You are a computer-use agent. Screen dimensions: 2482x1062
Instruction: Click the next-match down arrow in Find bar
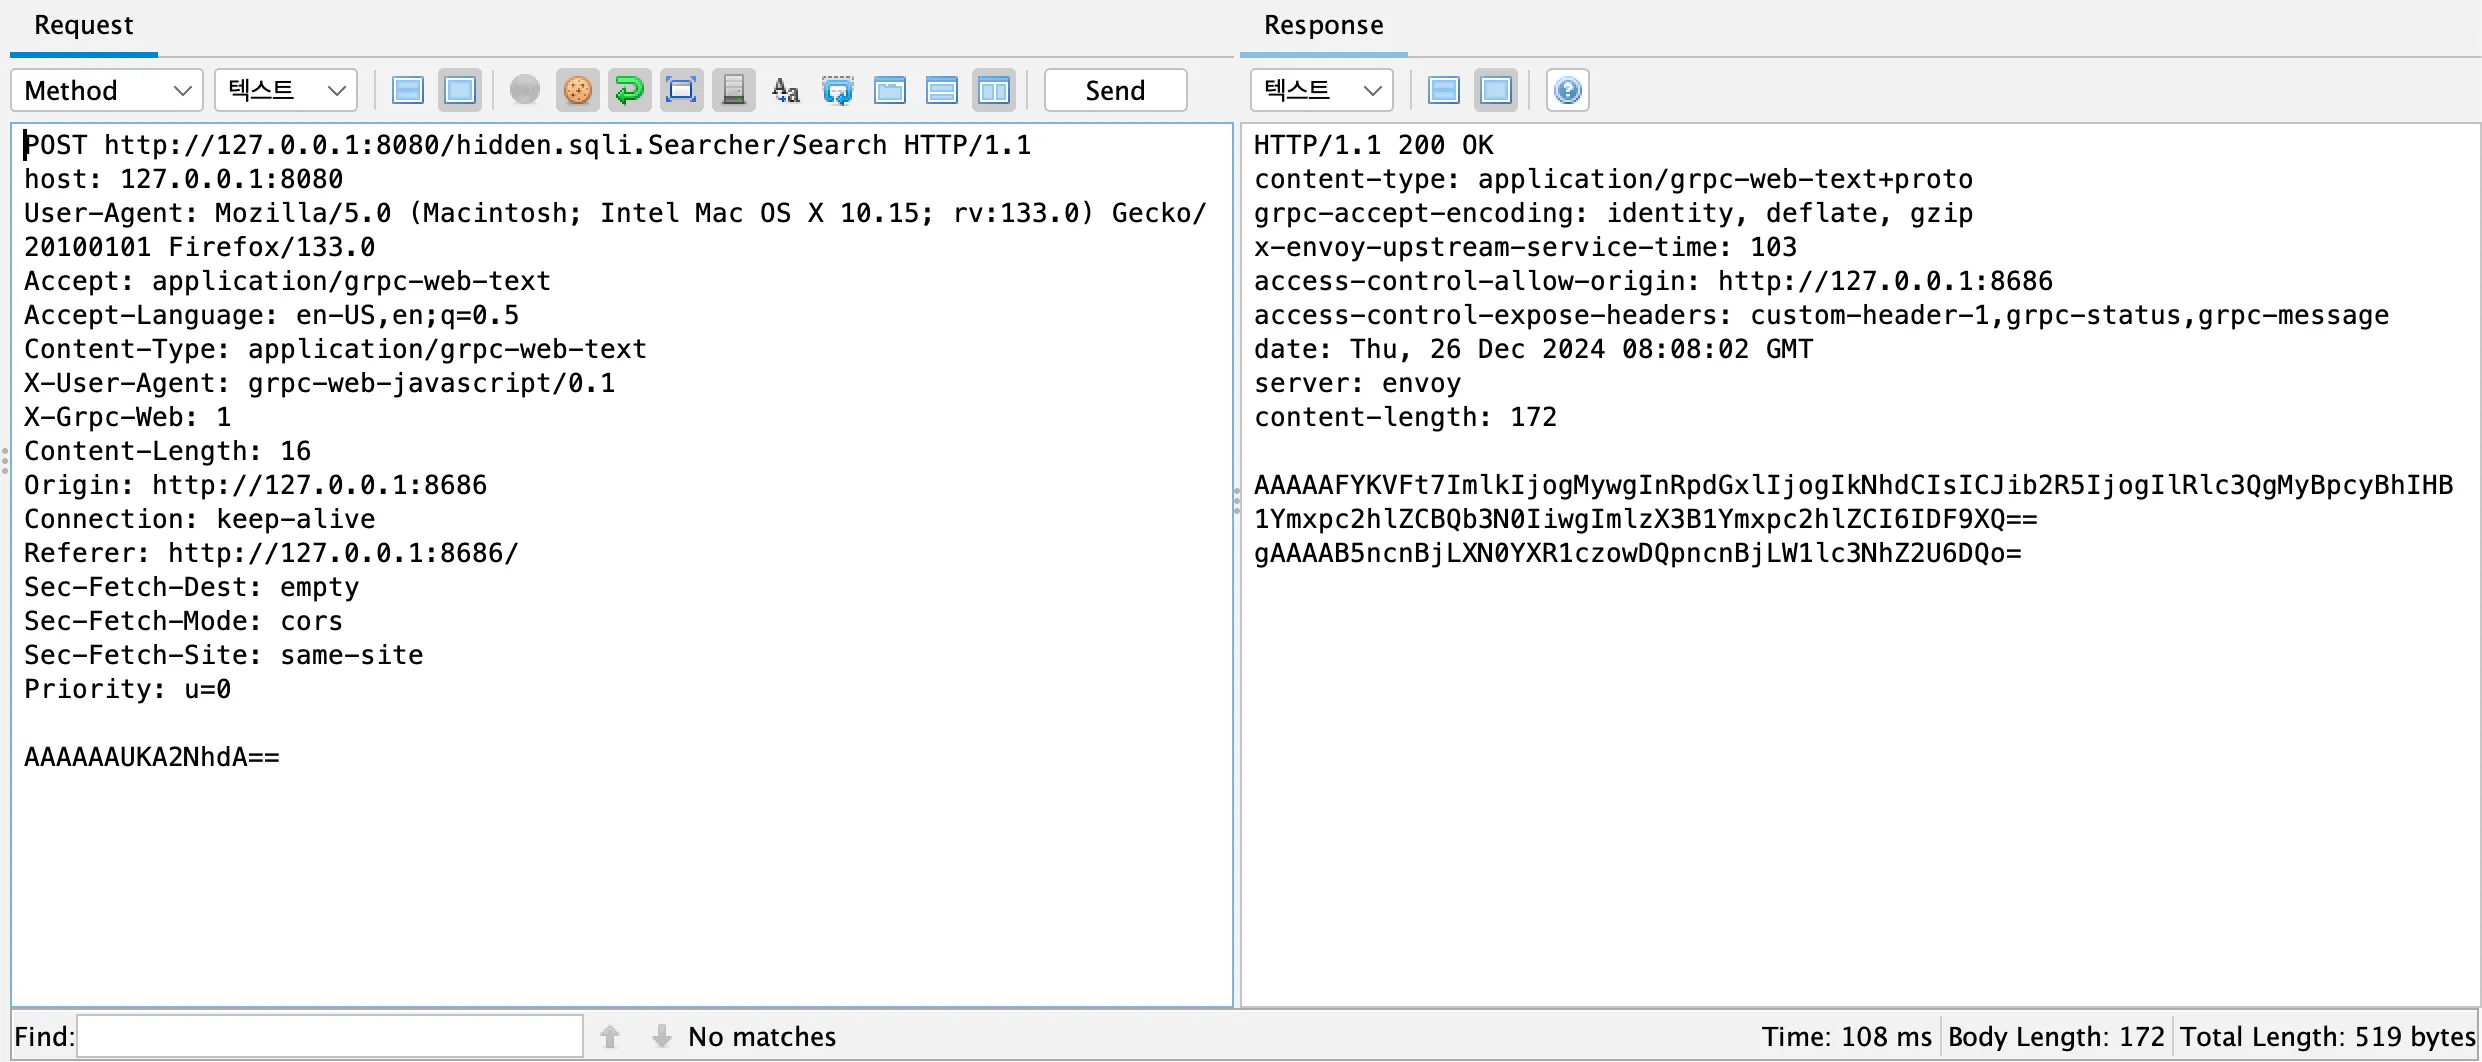[661, 1036]
